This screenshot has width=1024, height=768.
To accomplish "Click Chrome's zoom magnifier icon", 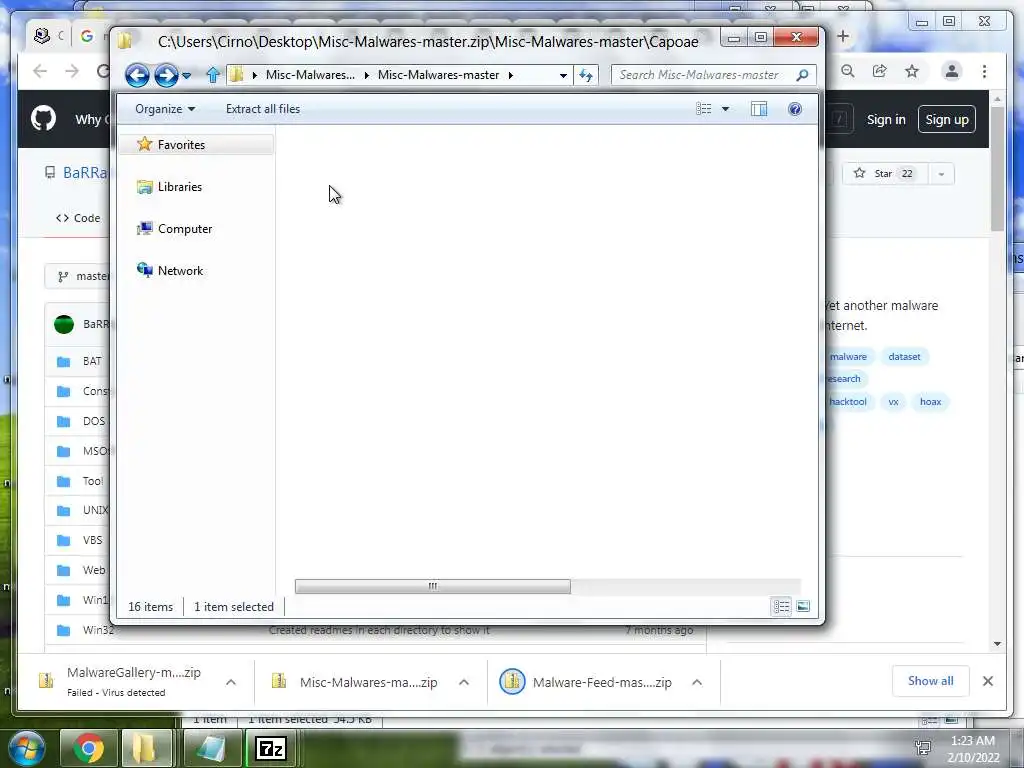I will click(848, 71).
